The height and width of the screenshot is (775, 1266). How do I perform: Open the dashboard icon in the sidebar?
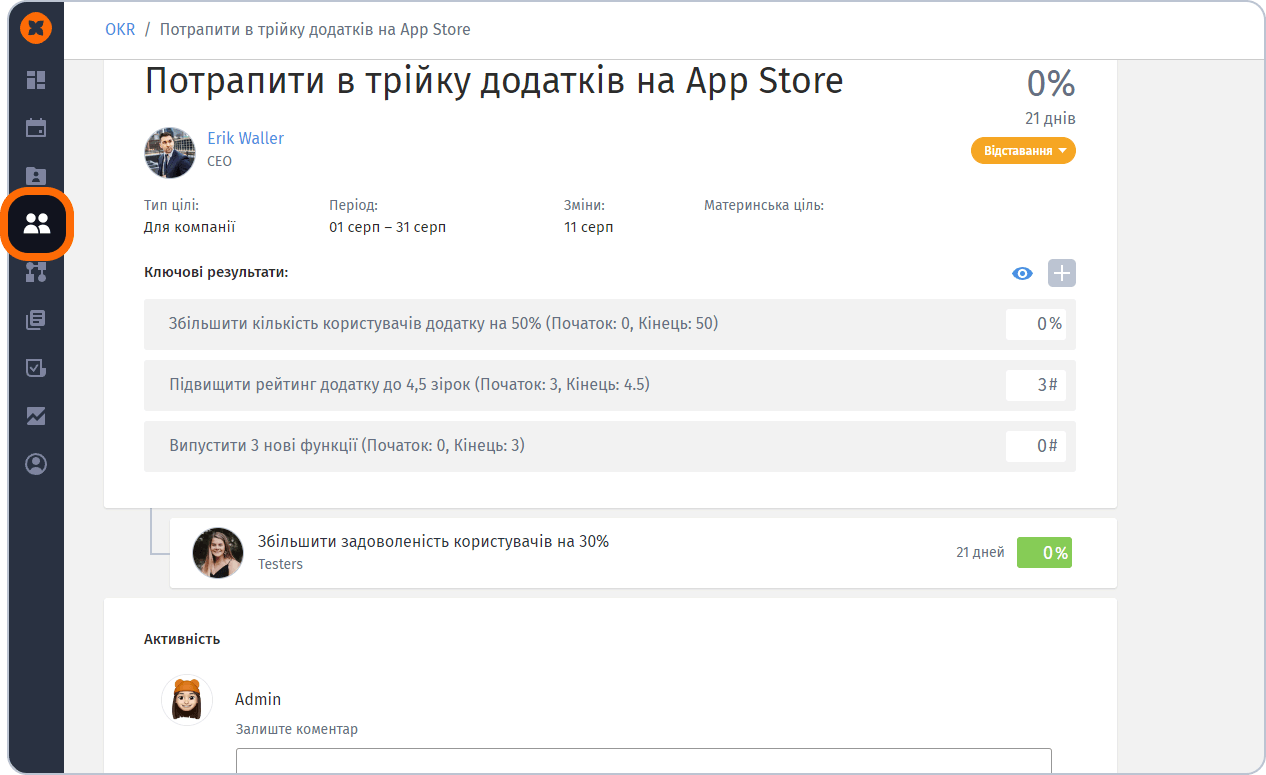[x=36, y=80]
